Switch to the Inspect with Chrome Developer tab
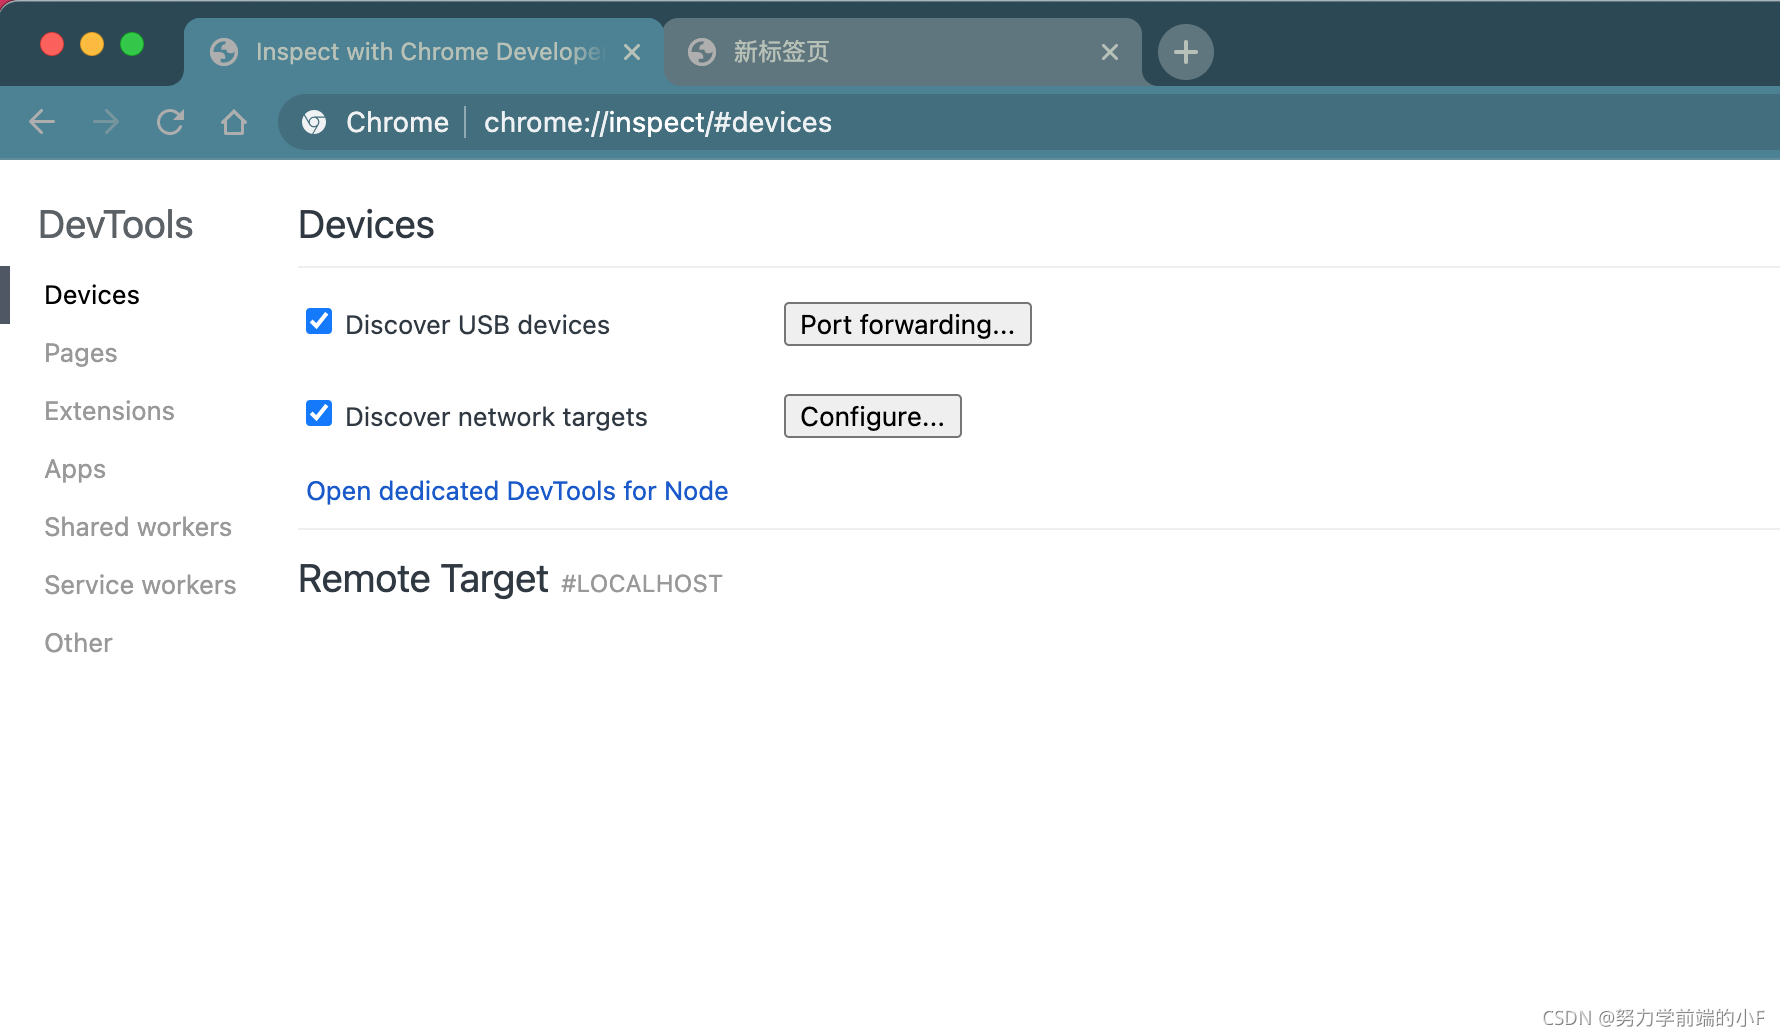Screen dimensions: 1780x1036 [424, 52]
